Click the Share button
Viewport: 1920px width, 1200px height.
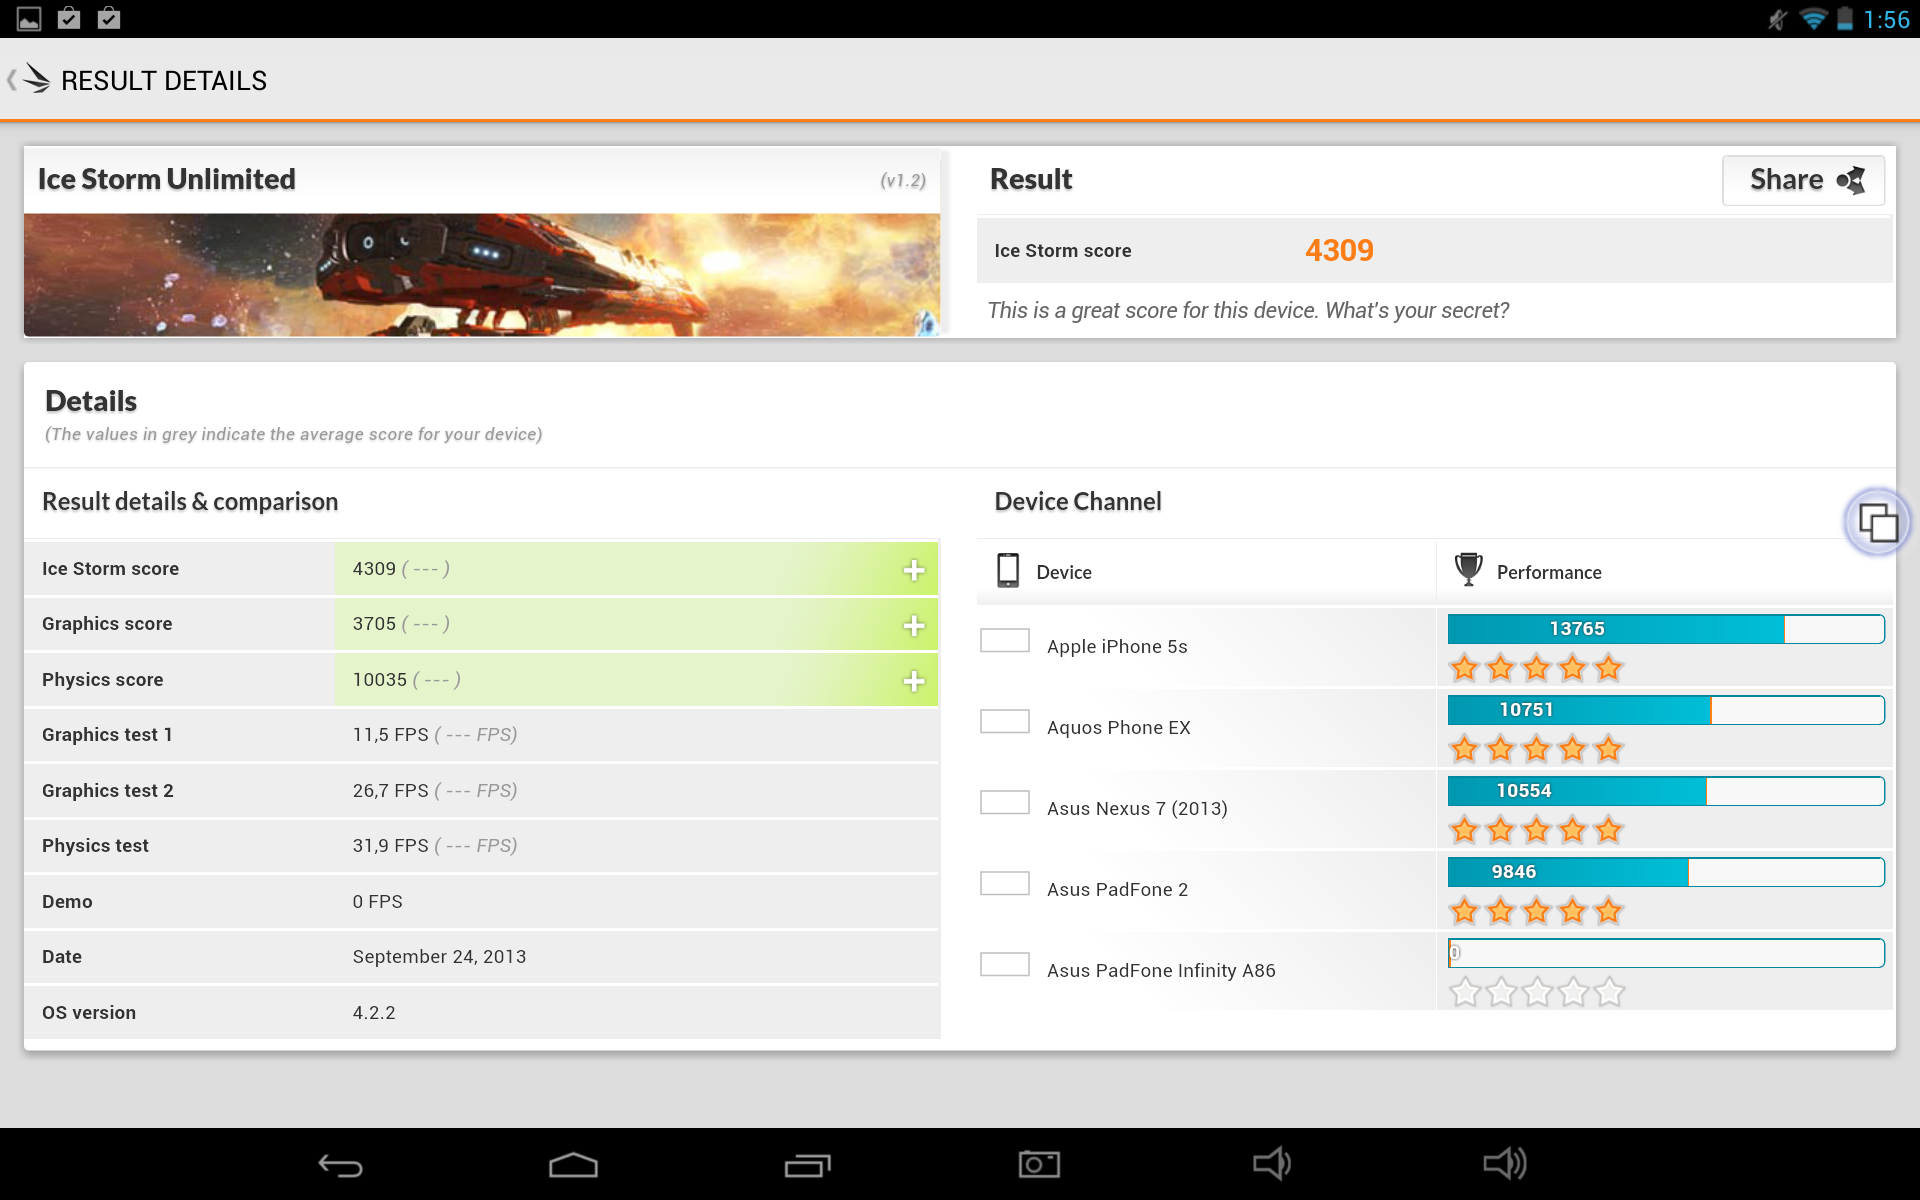1803,180
